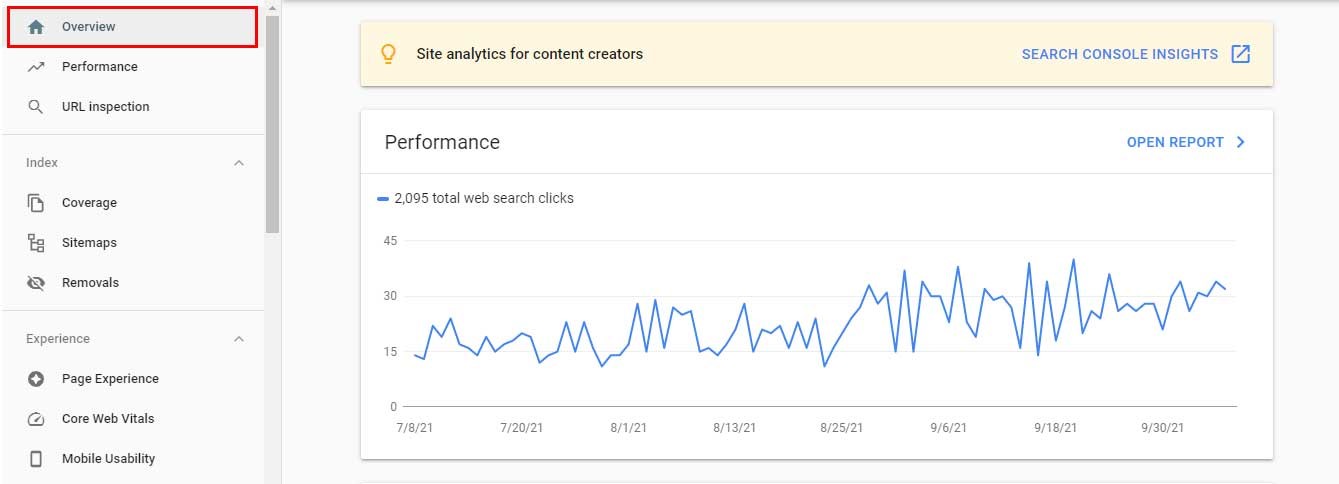Collapse the Index section chevron

238,163
